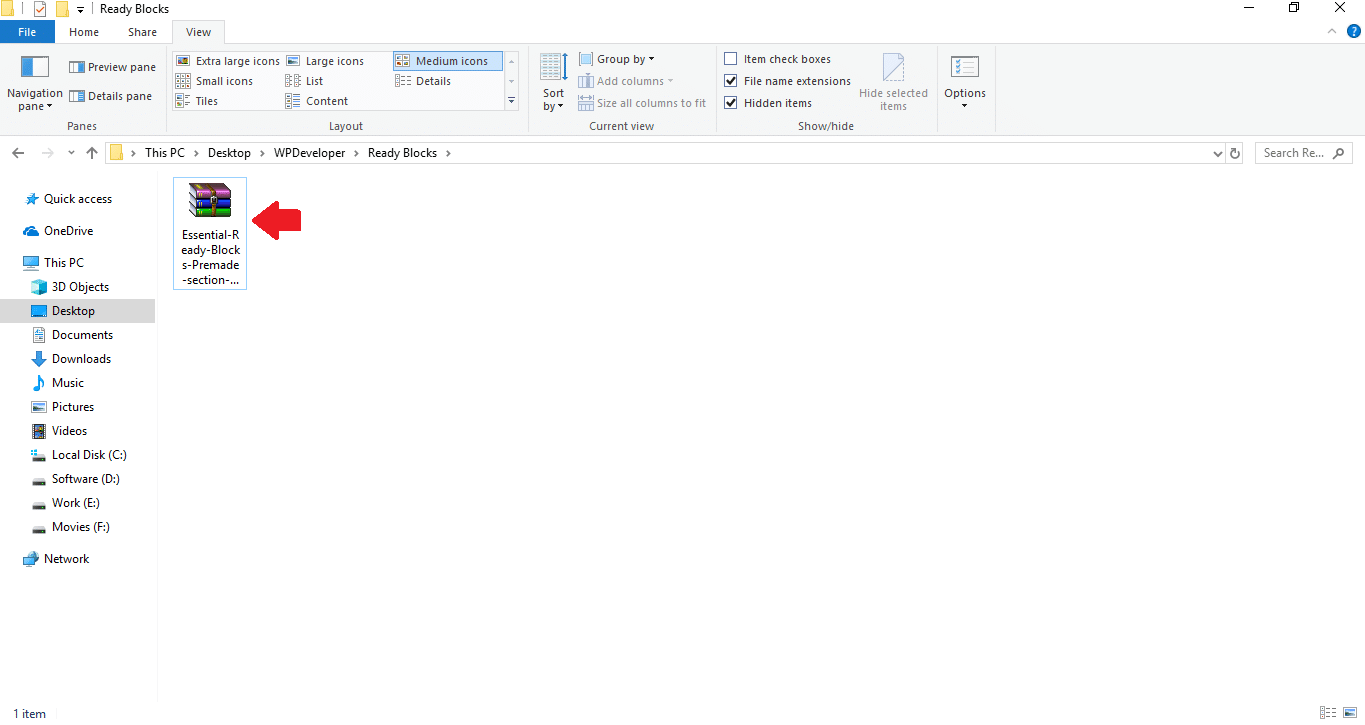
Task: Switch to details view via status bar icon
Action: [x=1328, y=713]
